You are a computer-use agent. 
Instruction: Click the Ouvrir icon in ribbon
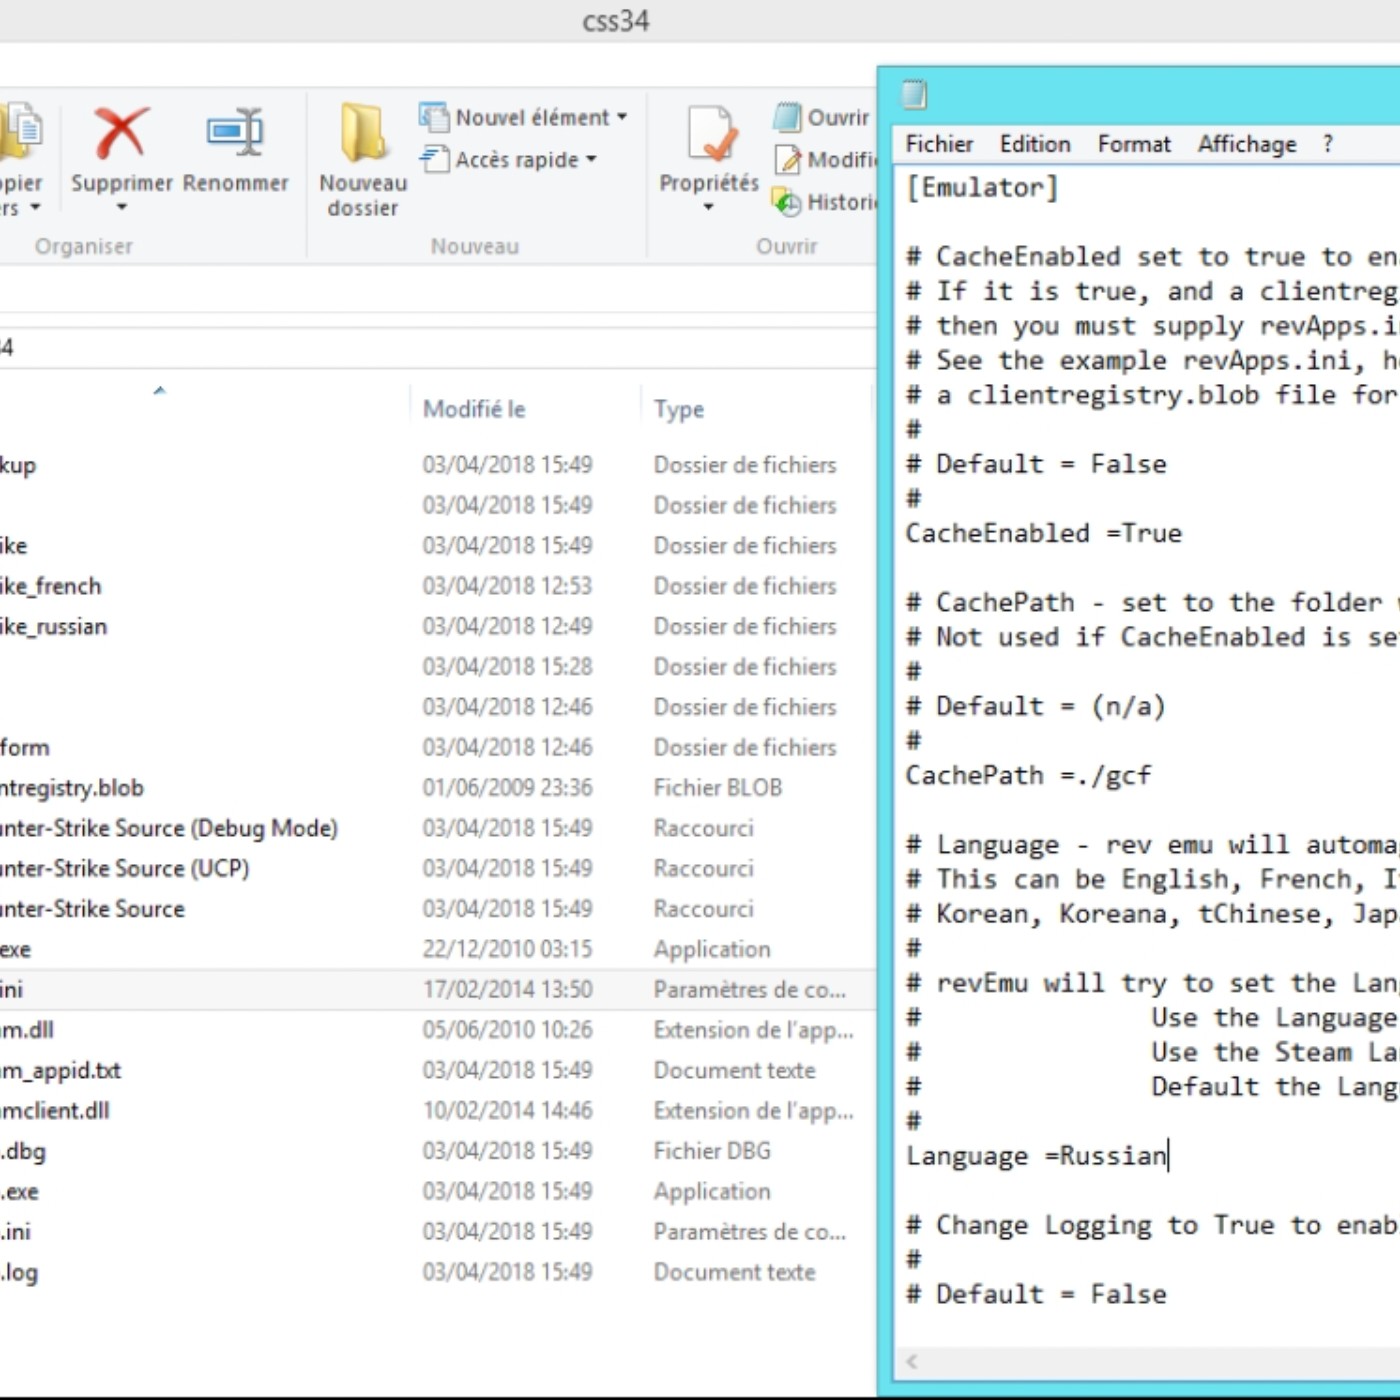(787, 117)
